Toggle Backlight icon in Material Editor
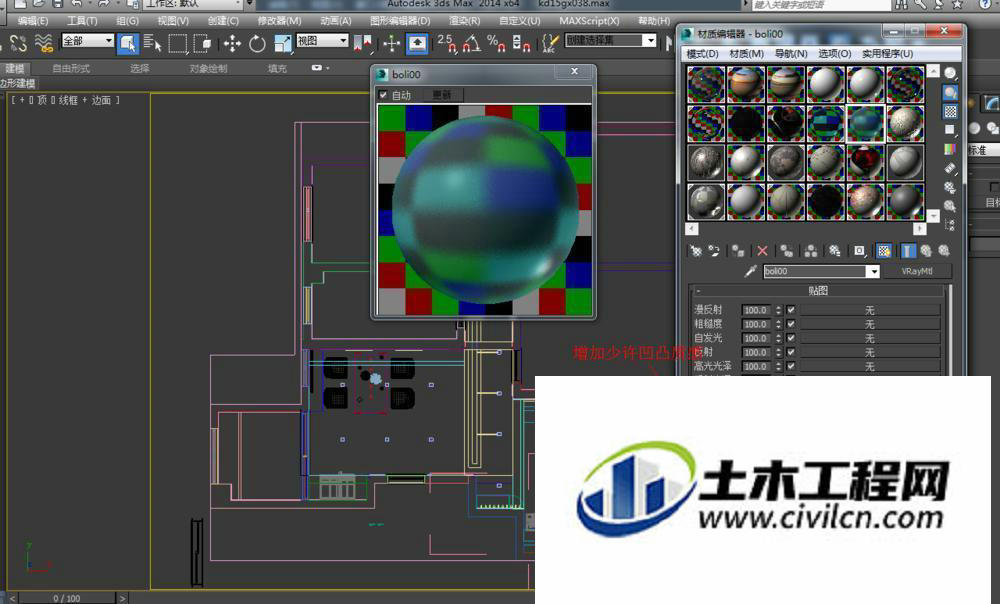The width and height of the screenshot is (1000, 604). coord(950,92)
